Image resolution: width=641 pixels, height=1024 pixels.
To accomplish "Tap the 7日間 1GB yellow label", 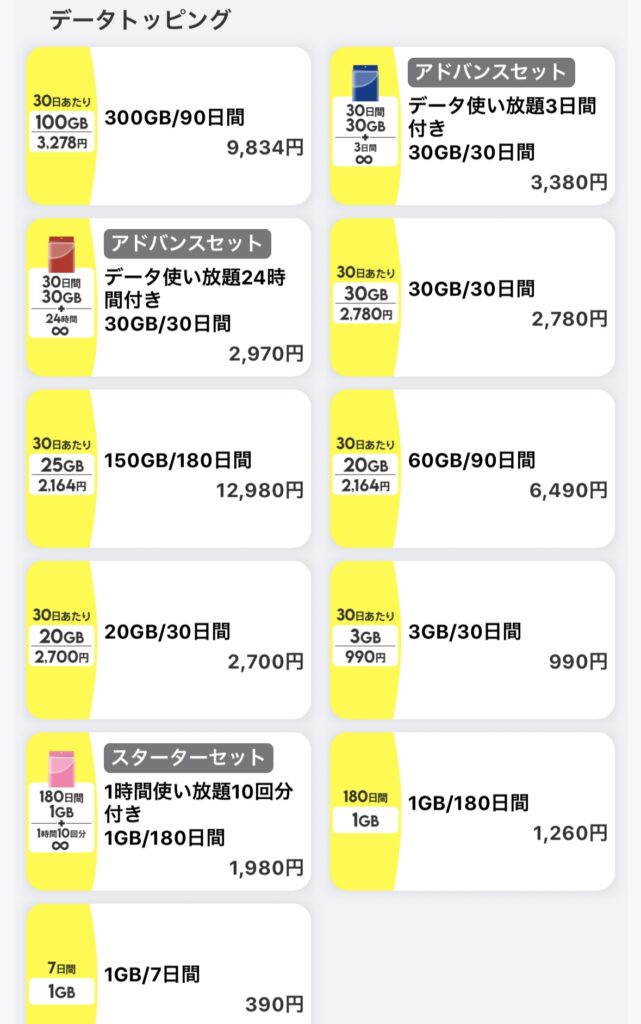I will (61, 981).
